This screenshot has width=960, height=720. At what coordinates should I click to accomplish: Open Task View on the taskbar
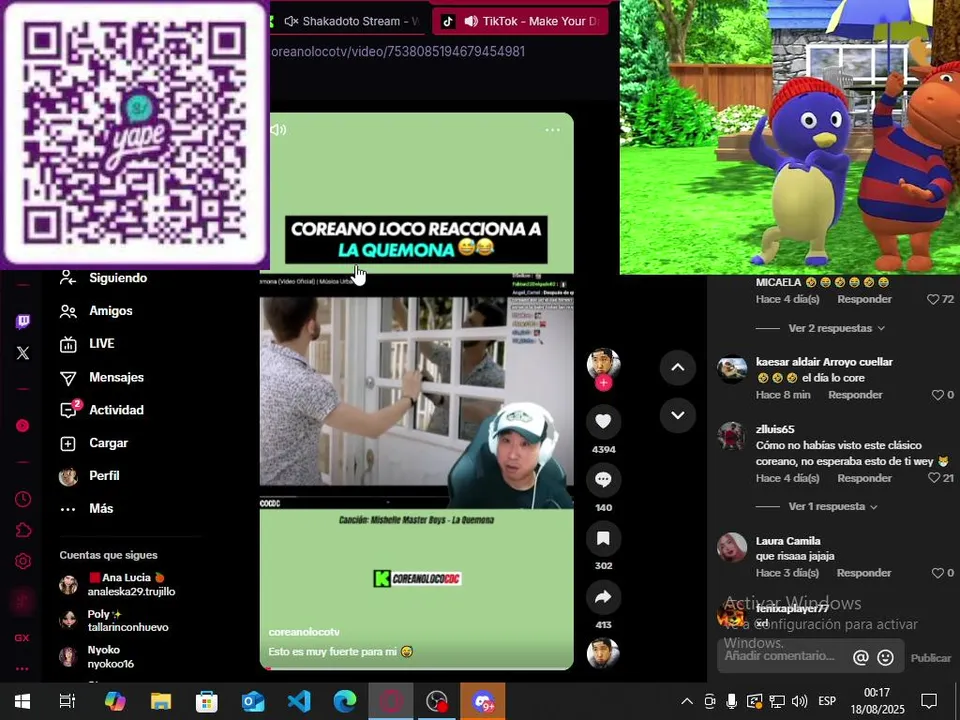(67, 701)
